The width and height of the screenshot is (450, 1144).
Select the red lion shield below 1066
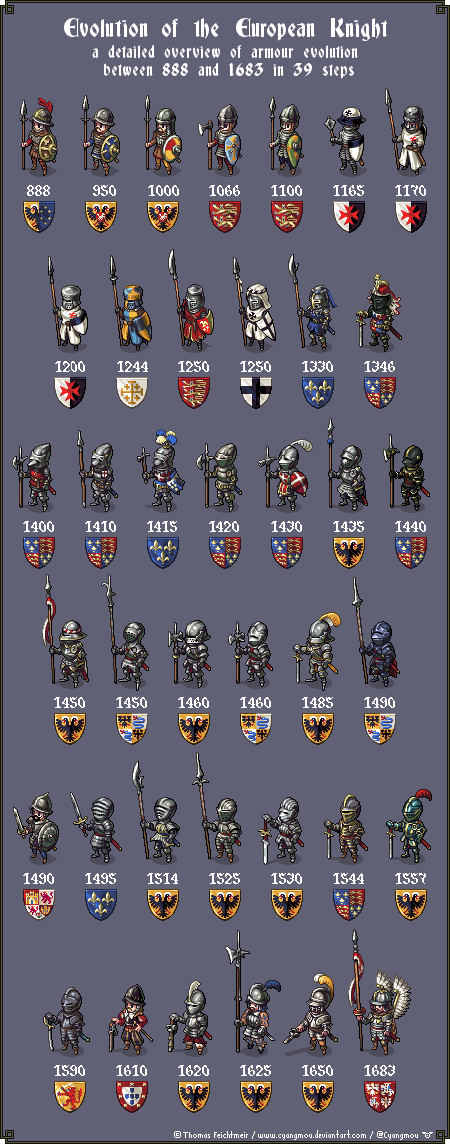225,217
